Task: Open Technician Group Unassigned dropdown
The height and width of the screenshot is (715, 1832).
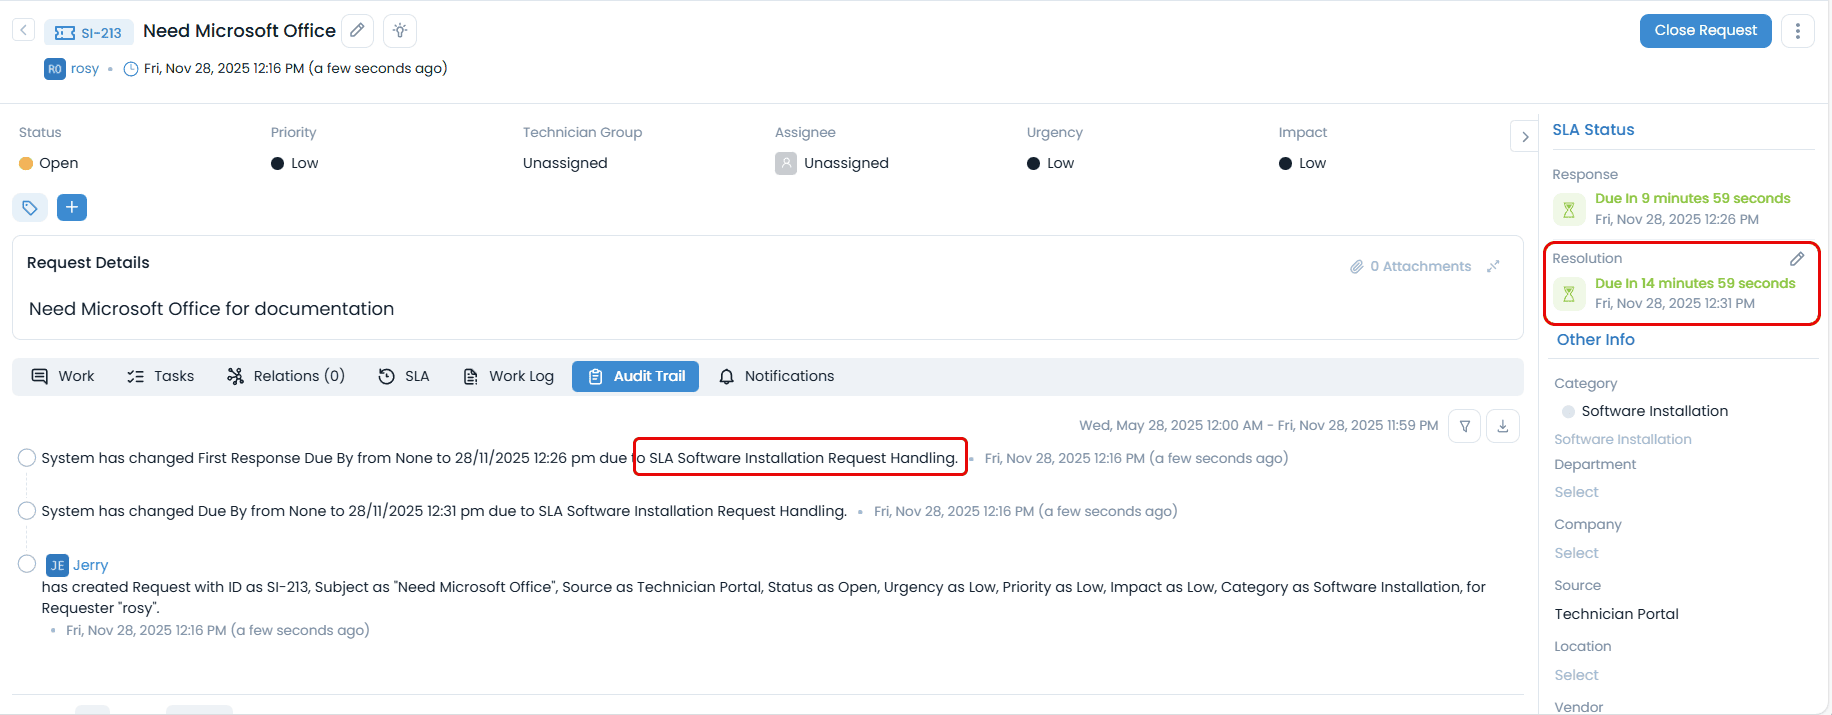Action: pyautogui.click(x=565, y=163)
